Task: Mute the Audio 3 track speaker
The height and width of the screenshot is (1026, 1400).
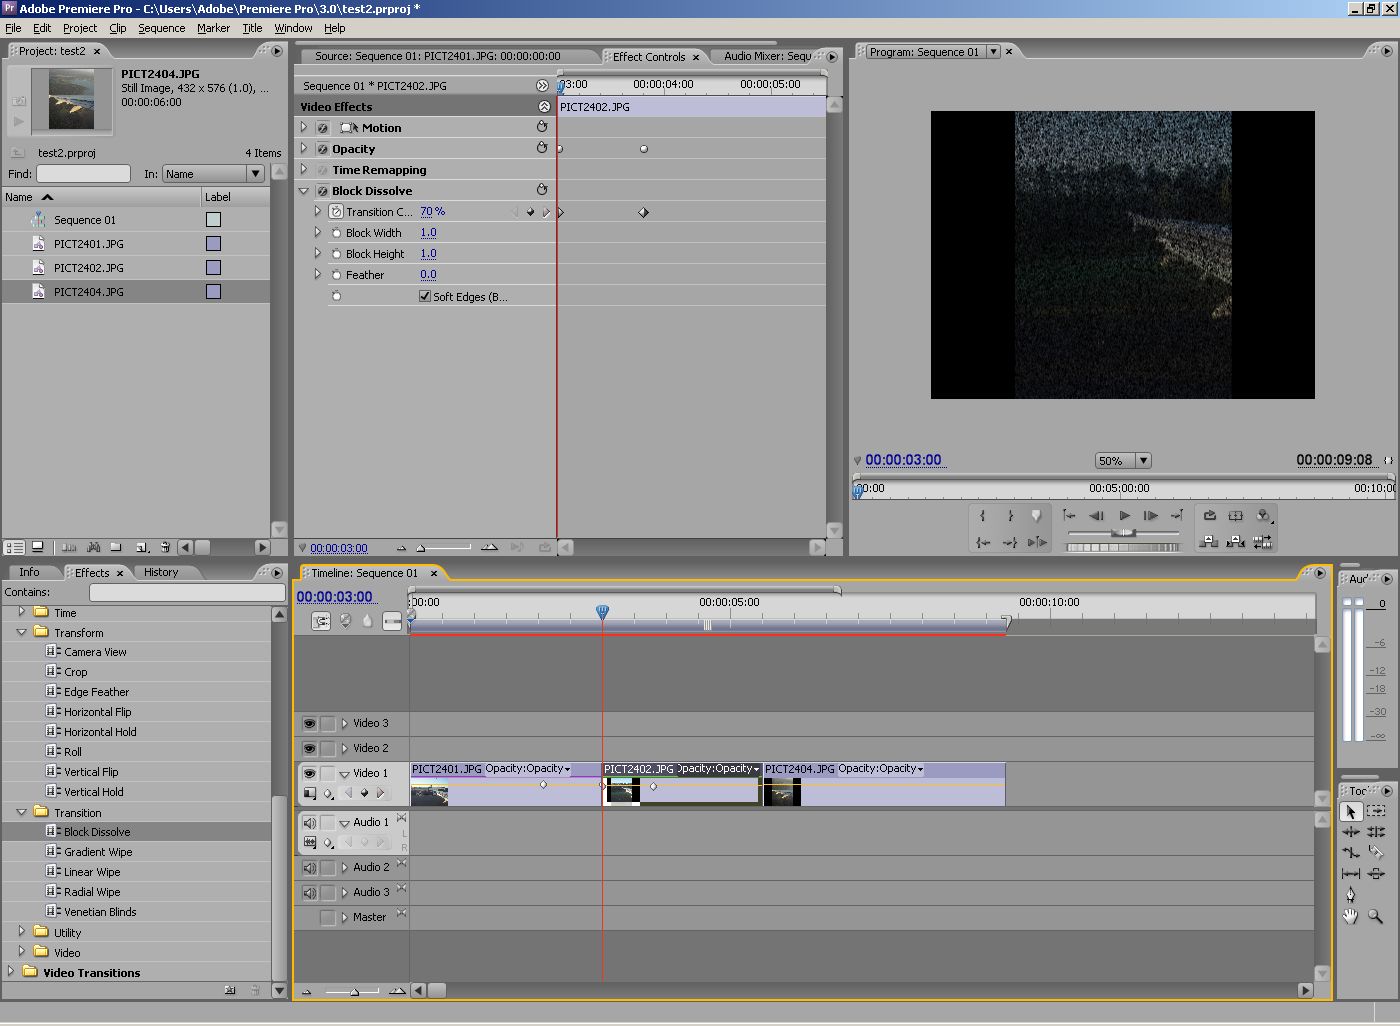Action: 310,892
